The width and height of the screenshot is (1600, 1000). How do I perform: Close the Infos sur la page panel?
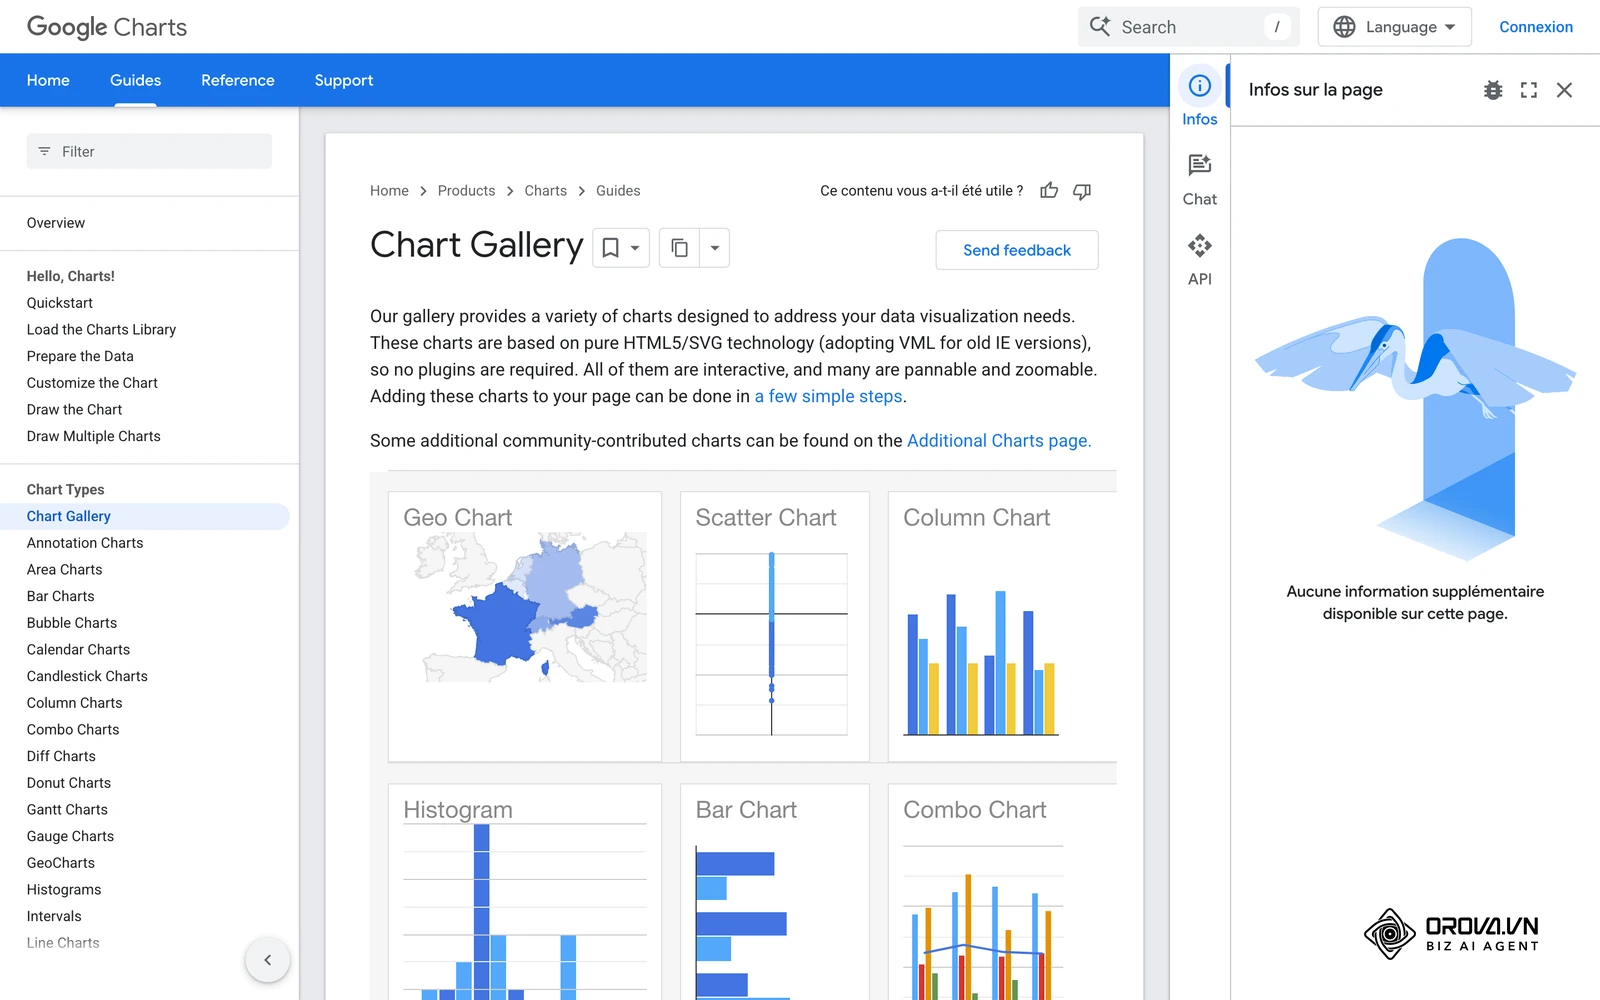(x=1565, y=90)
